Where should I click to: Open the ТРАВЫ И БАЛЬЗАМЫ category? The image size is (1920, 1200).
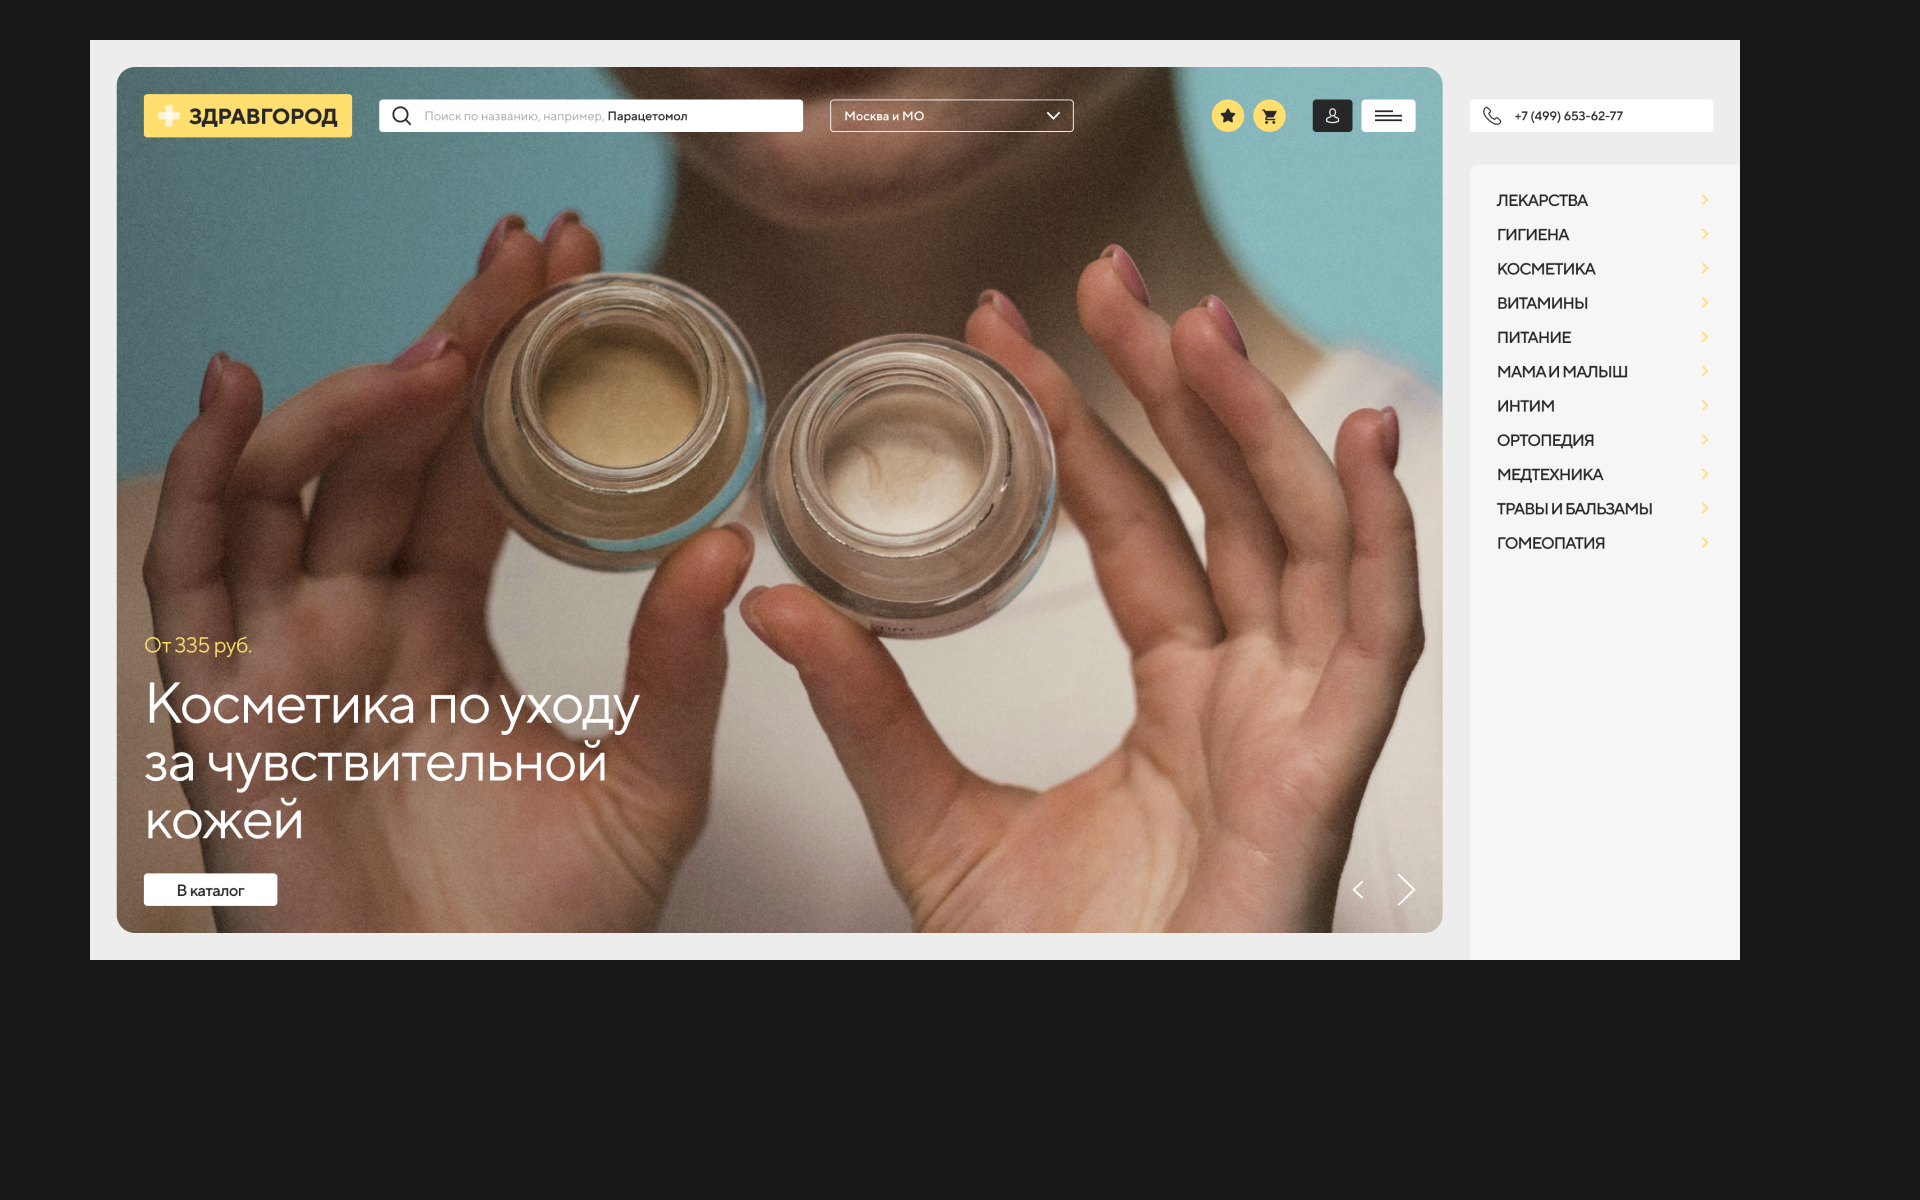tap(1574, 509)
